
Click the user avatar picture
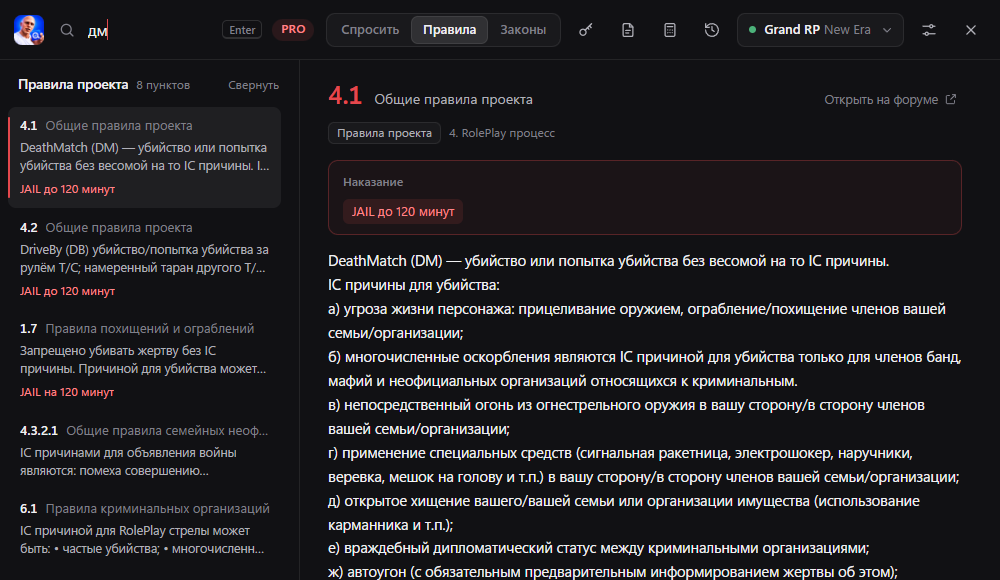point(29,30)
